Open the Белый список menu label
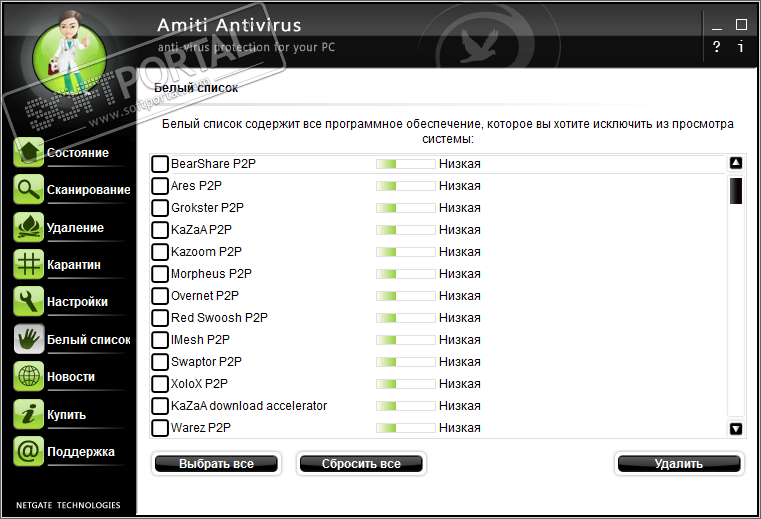 [x=88, y=340]
